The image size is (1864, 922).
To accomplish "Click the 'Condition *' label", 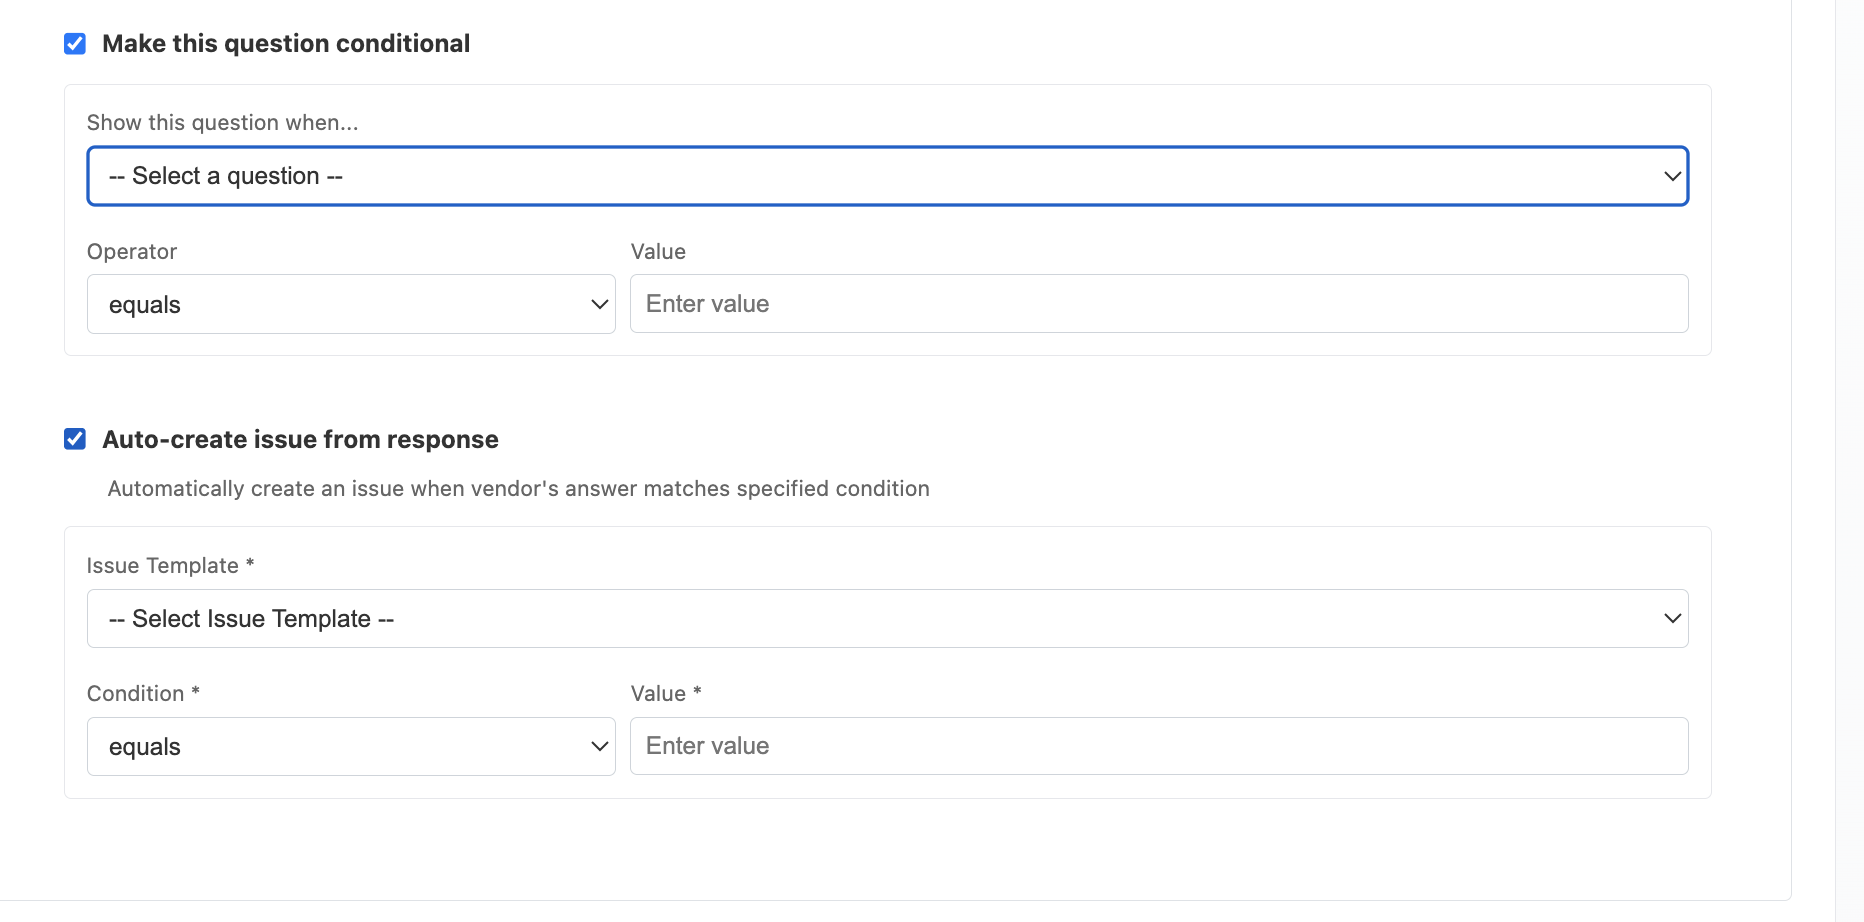I will [142, 692].
